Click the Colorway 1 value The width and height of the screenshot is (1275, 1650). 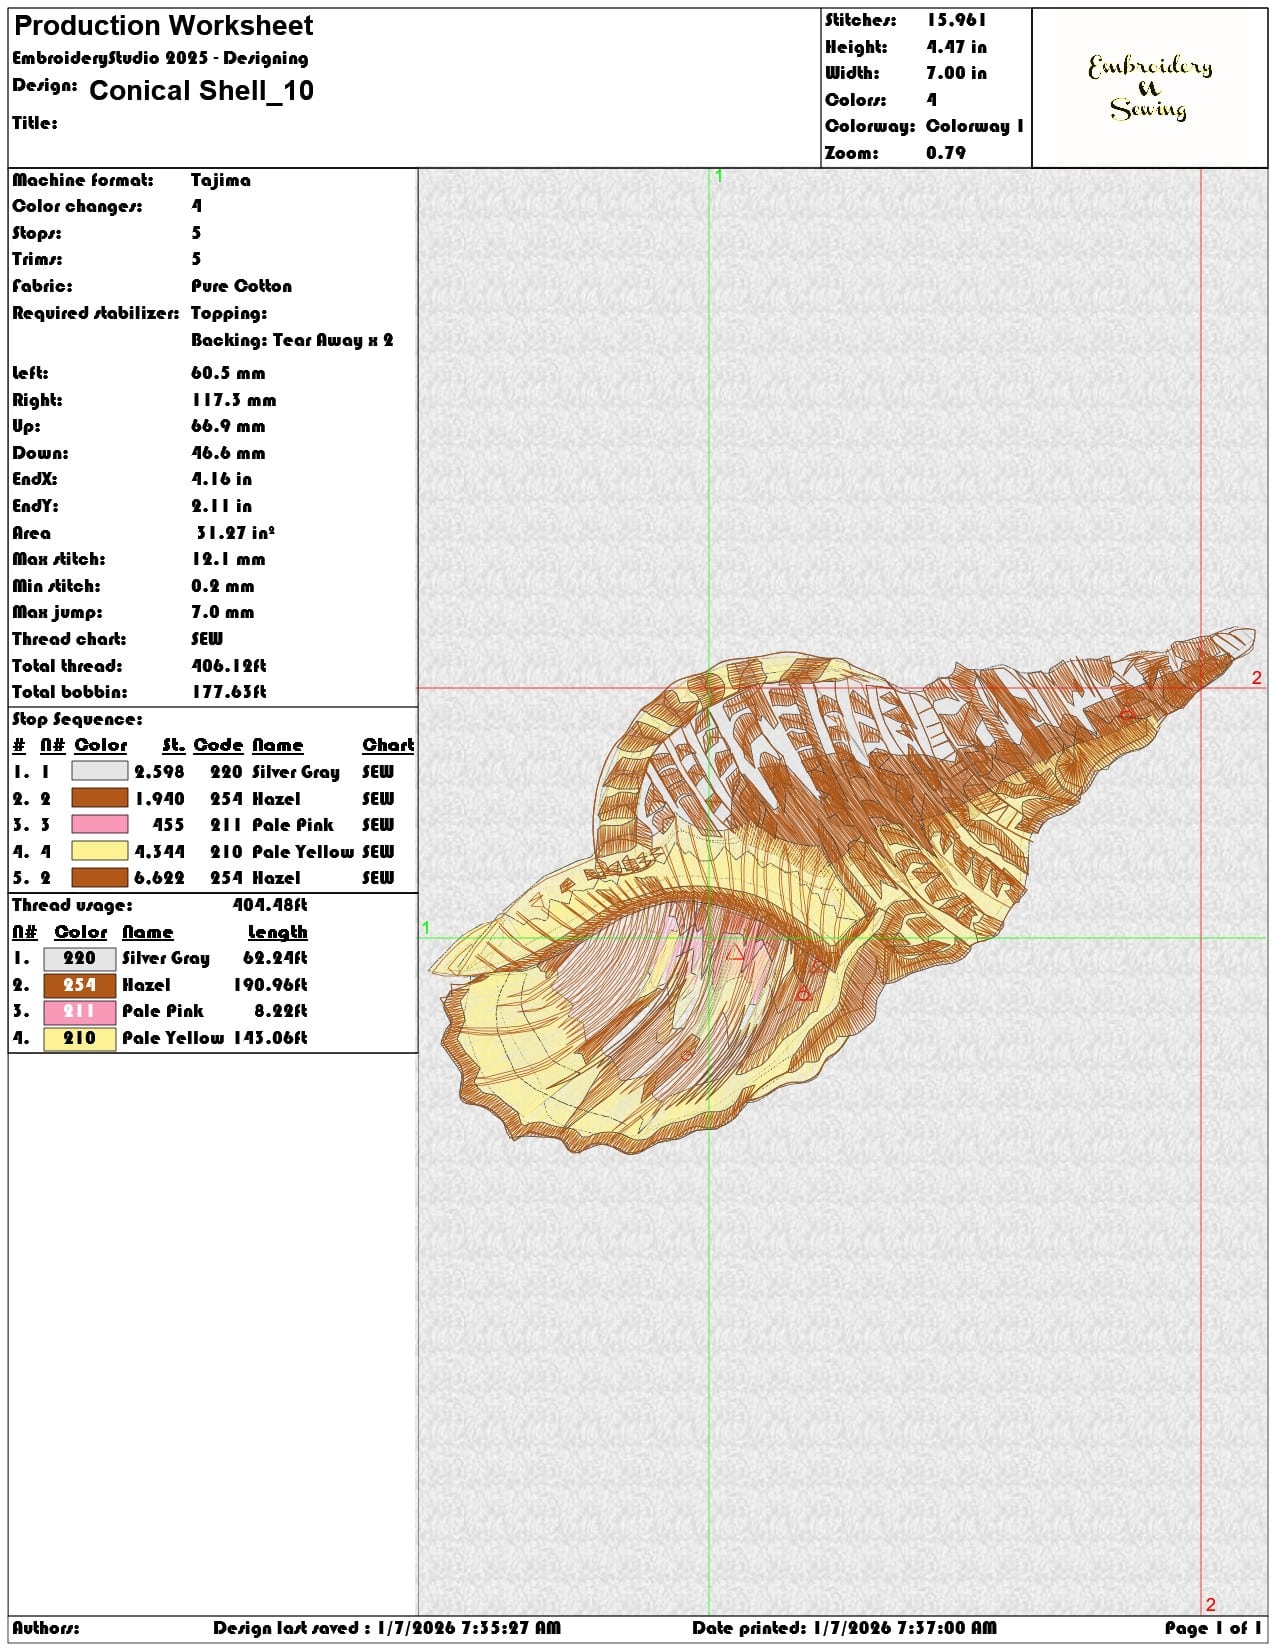[975, 126]
